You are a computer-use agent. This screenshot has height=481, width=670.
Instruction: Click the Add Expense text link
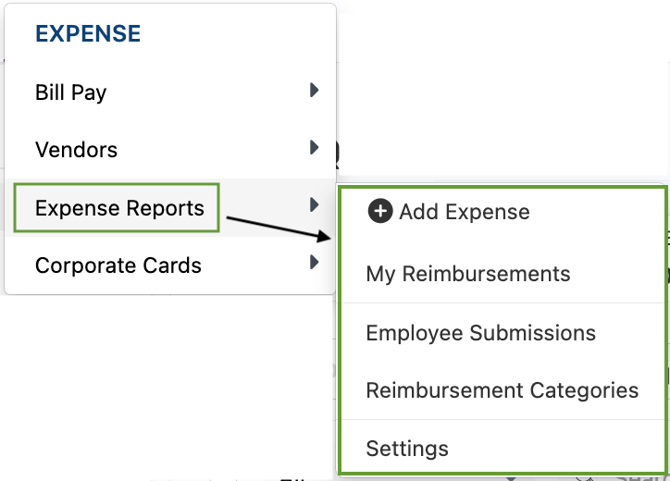pyautogui.click(x=464, y=211)
